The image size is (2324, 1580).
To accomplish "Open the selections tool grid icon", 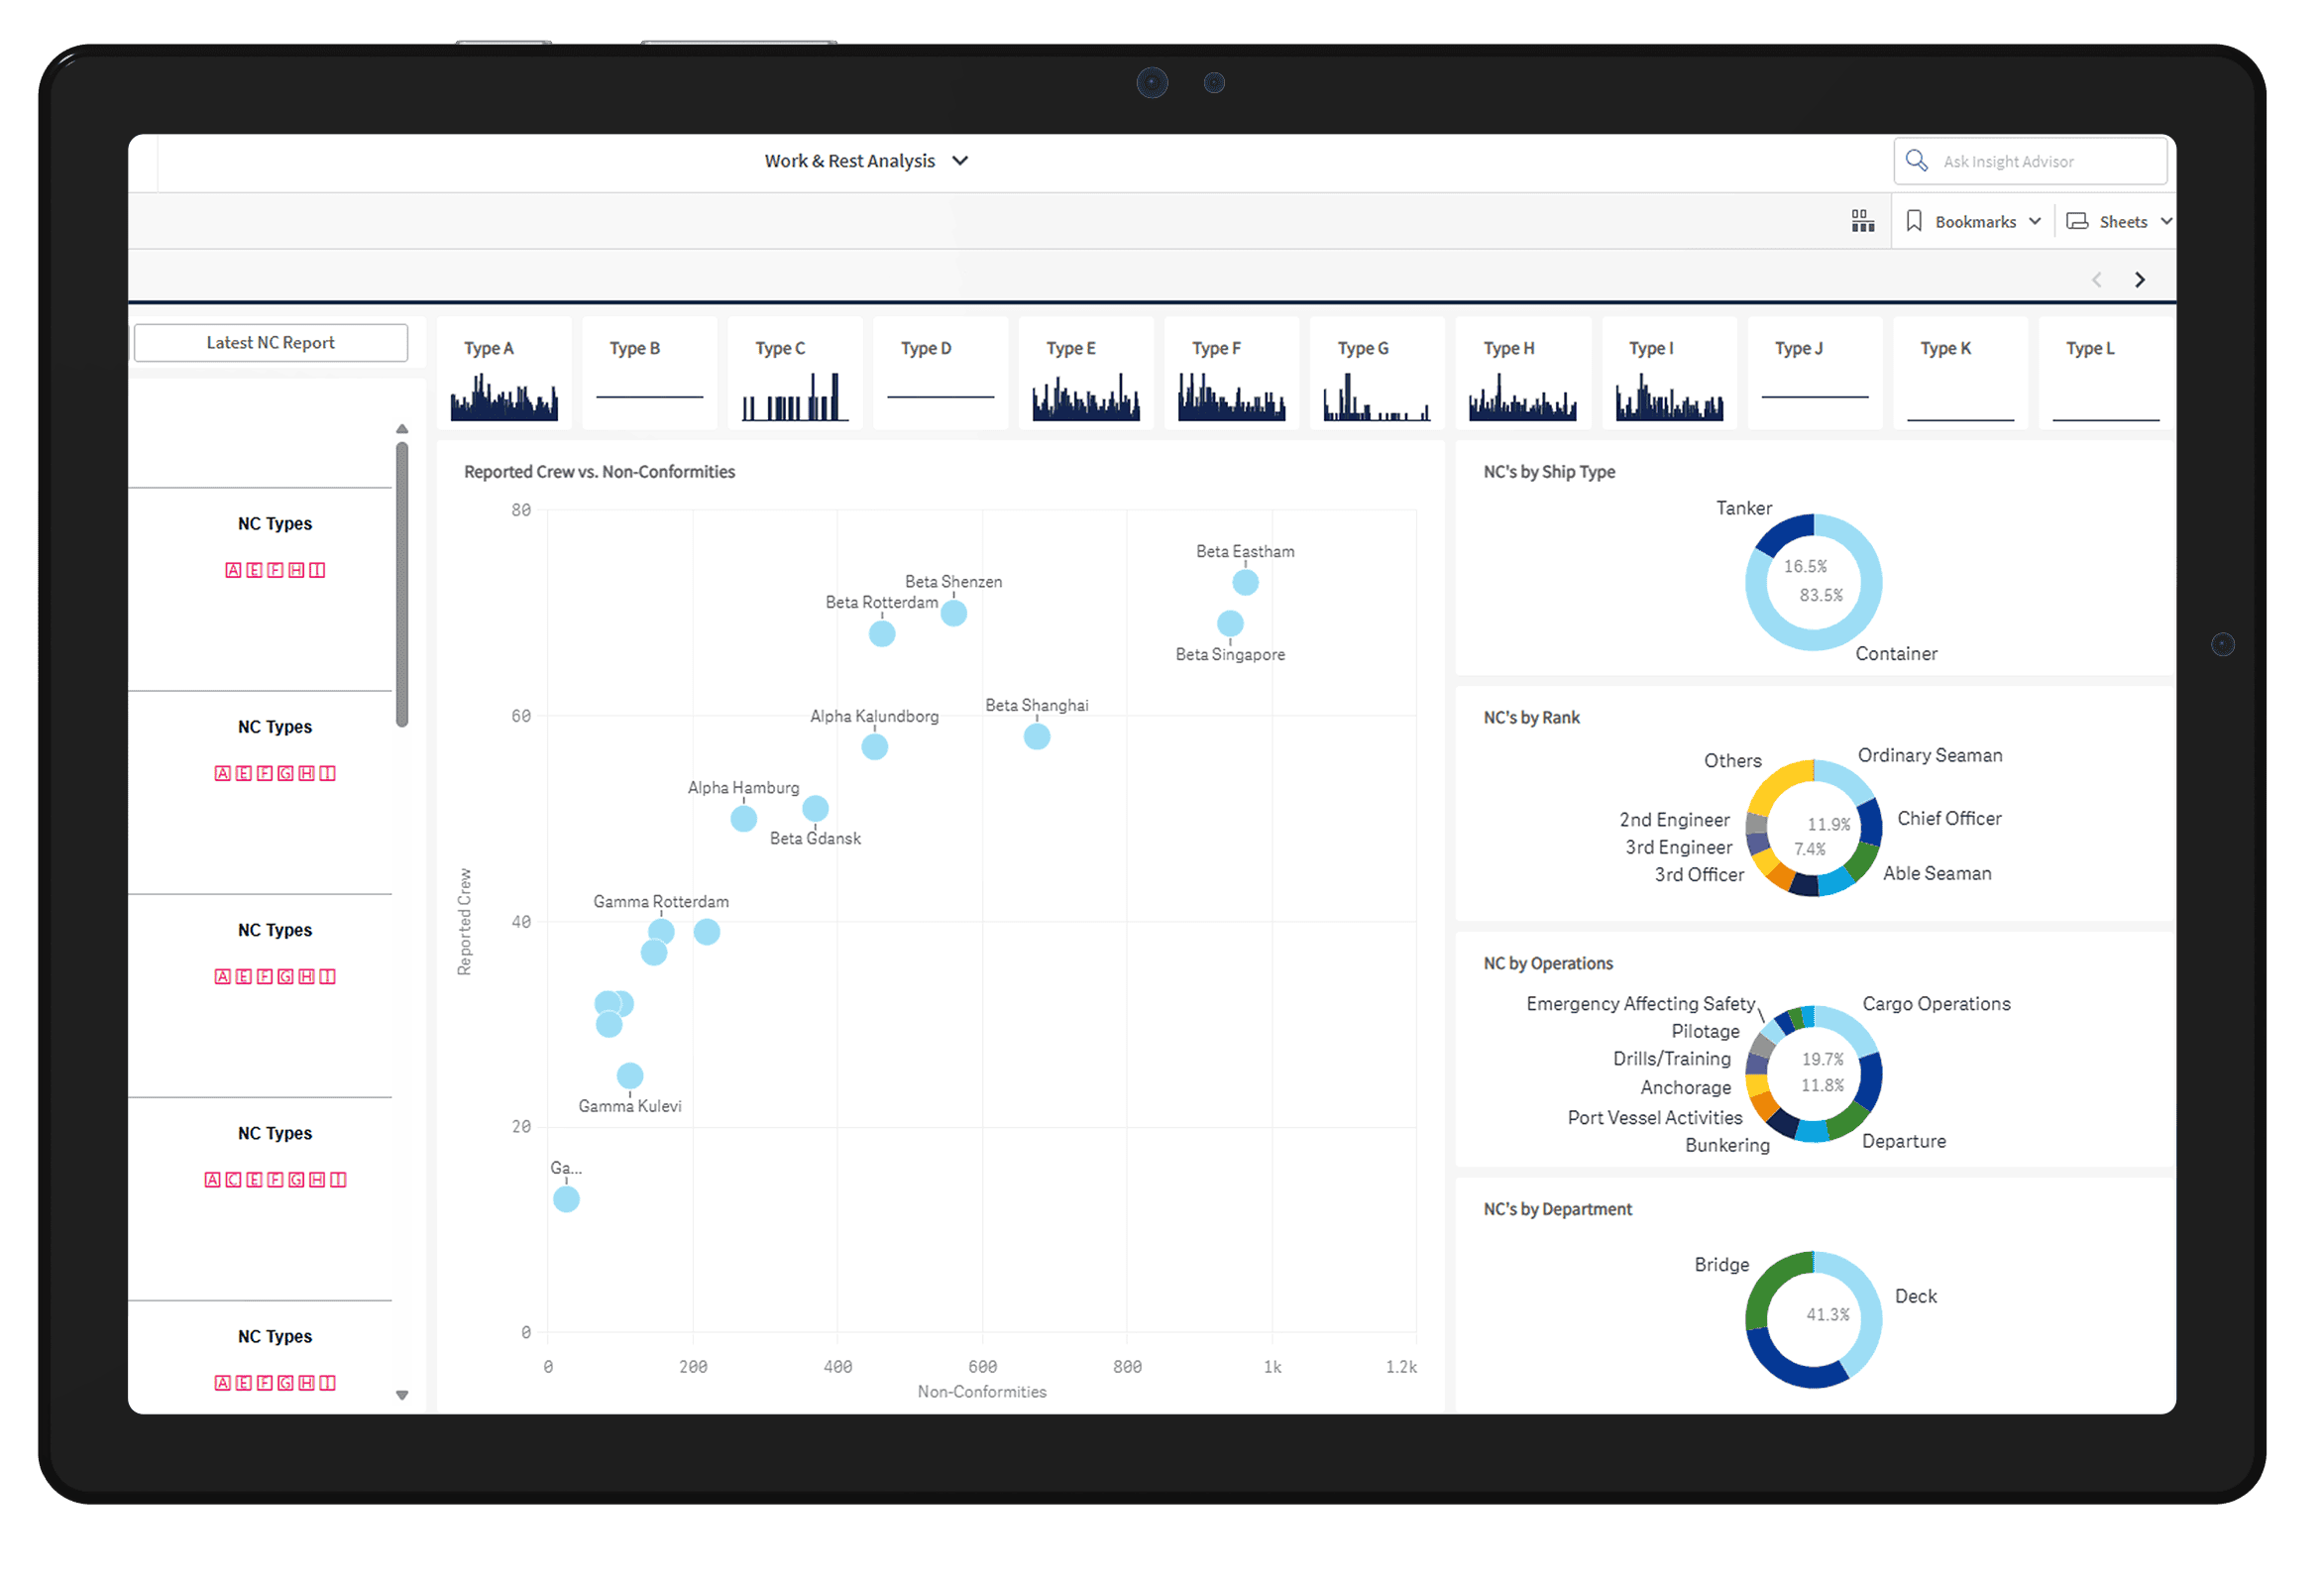I will tap(1862, 221).
